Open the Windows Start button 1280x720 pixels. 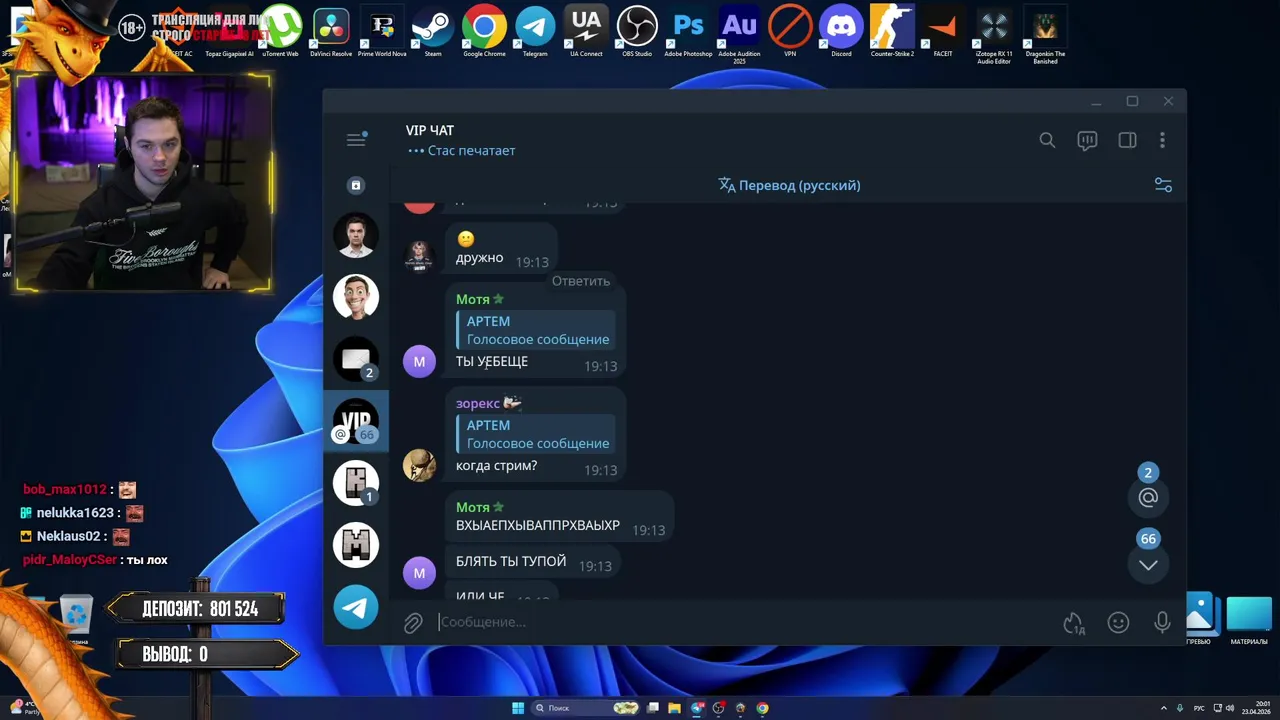518,708
